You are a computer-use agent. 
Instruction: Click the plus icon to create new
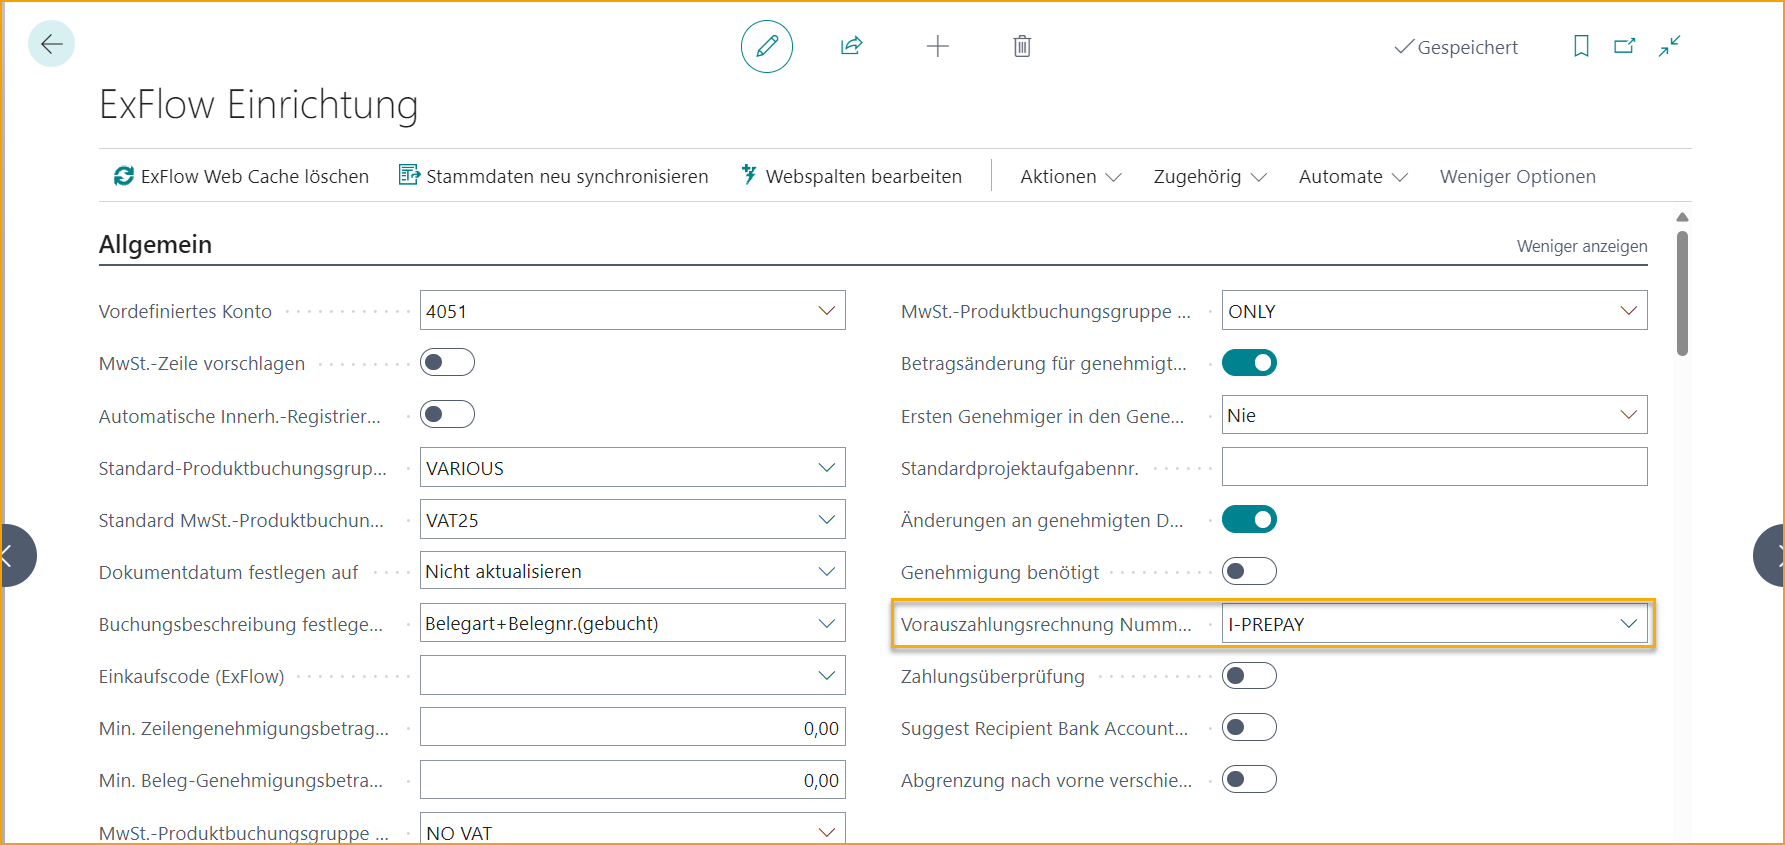937,46
